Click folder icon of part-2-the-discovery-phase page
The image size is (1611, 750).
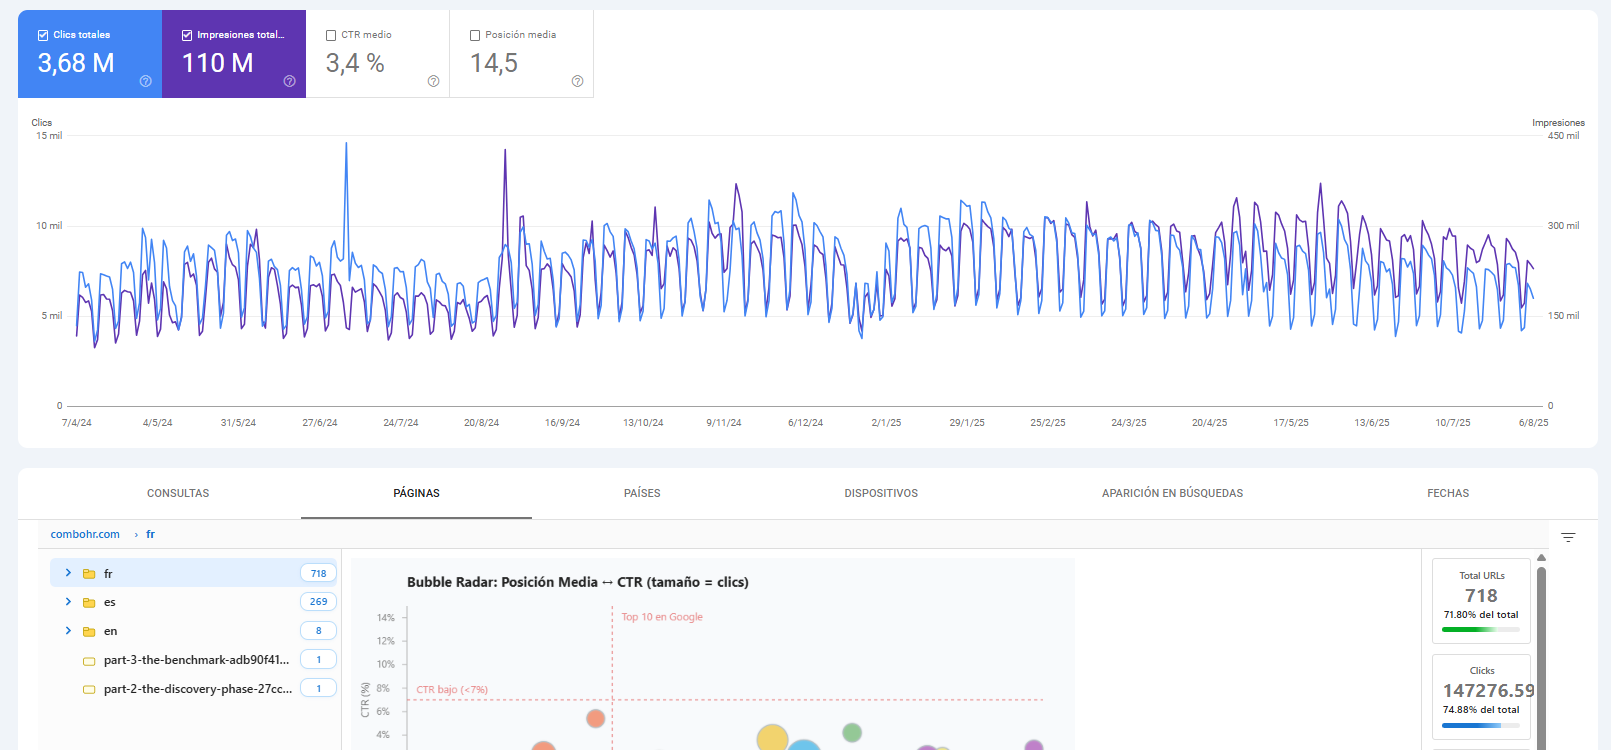(x=89, y=690)
